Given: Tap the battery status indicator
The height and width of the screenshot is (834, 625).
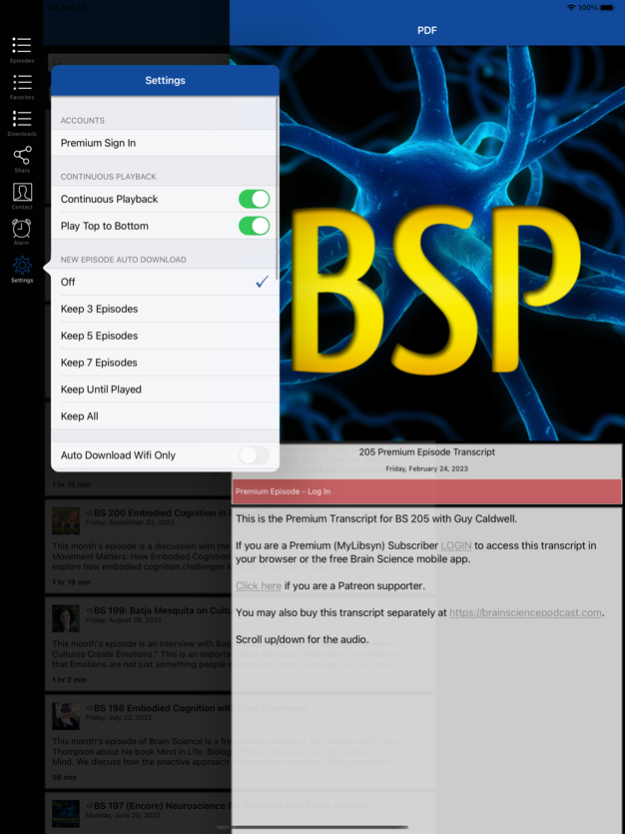Looking at the screenshot, I should coord(606,7).
